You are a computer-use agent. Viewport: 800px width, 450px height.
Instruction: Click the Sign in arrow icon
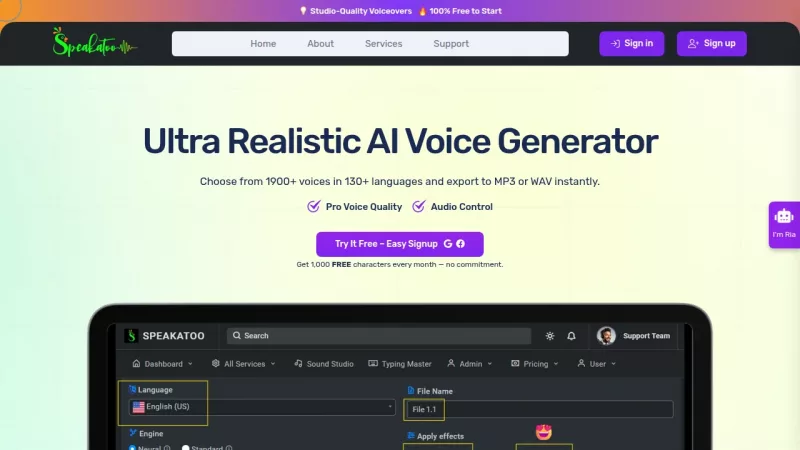coord(615,44)
